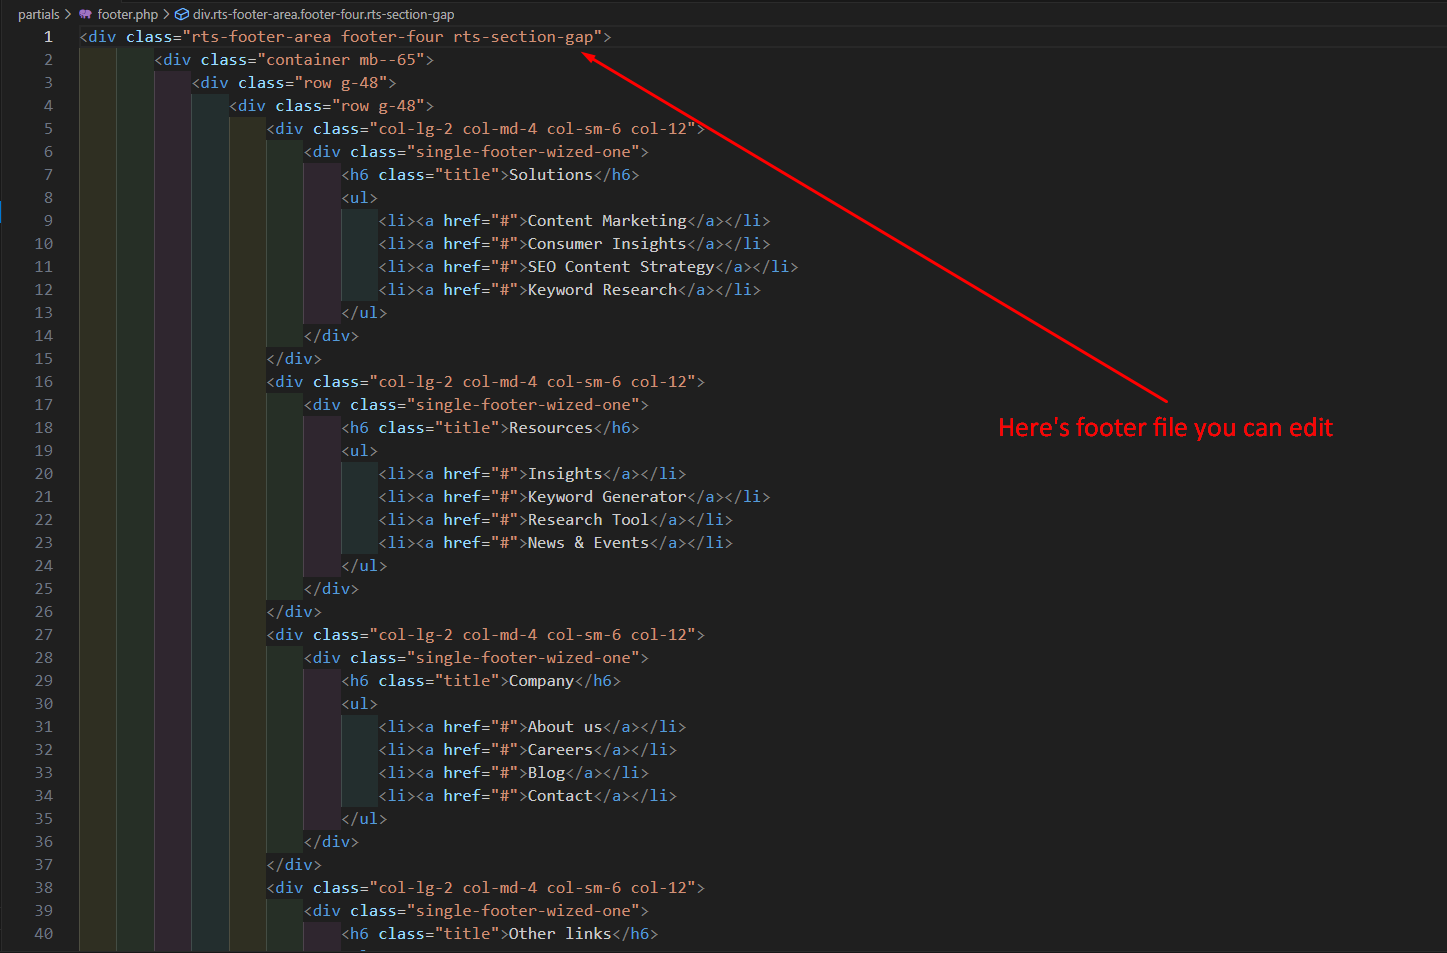Click the red footer file annotation text
The image size is (1447, 953).
coord(1165,428)
